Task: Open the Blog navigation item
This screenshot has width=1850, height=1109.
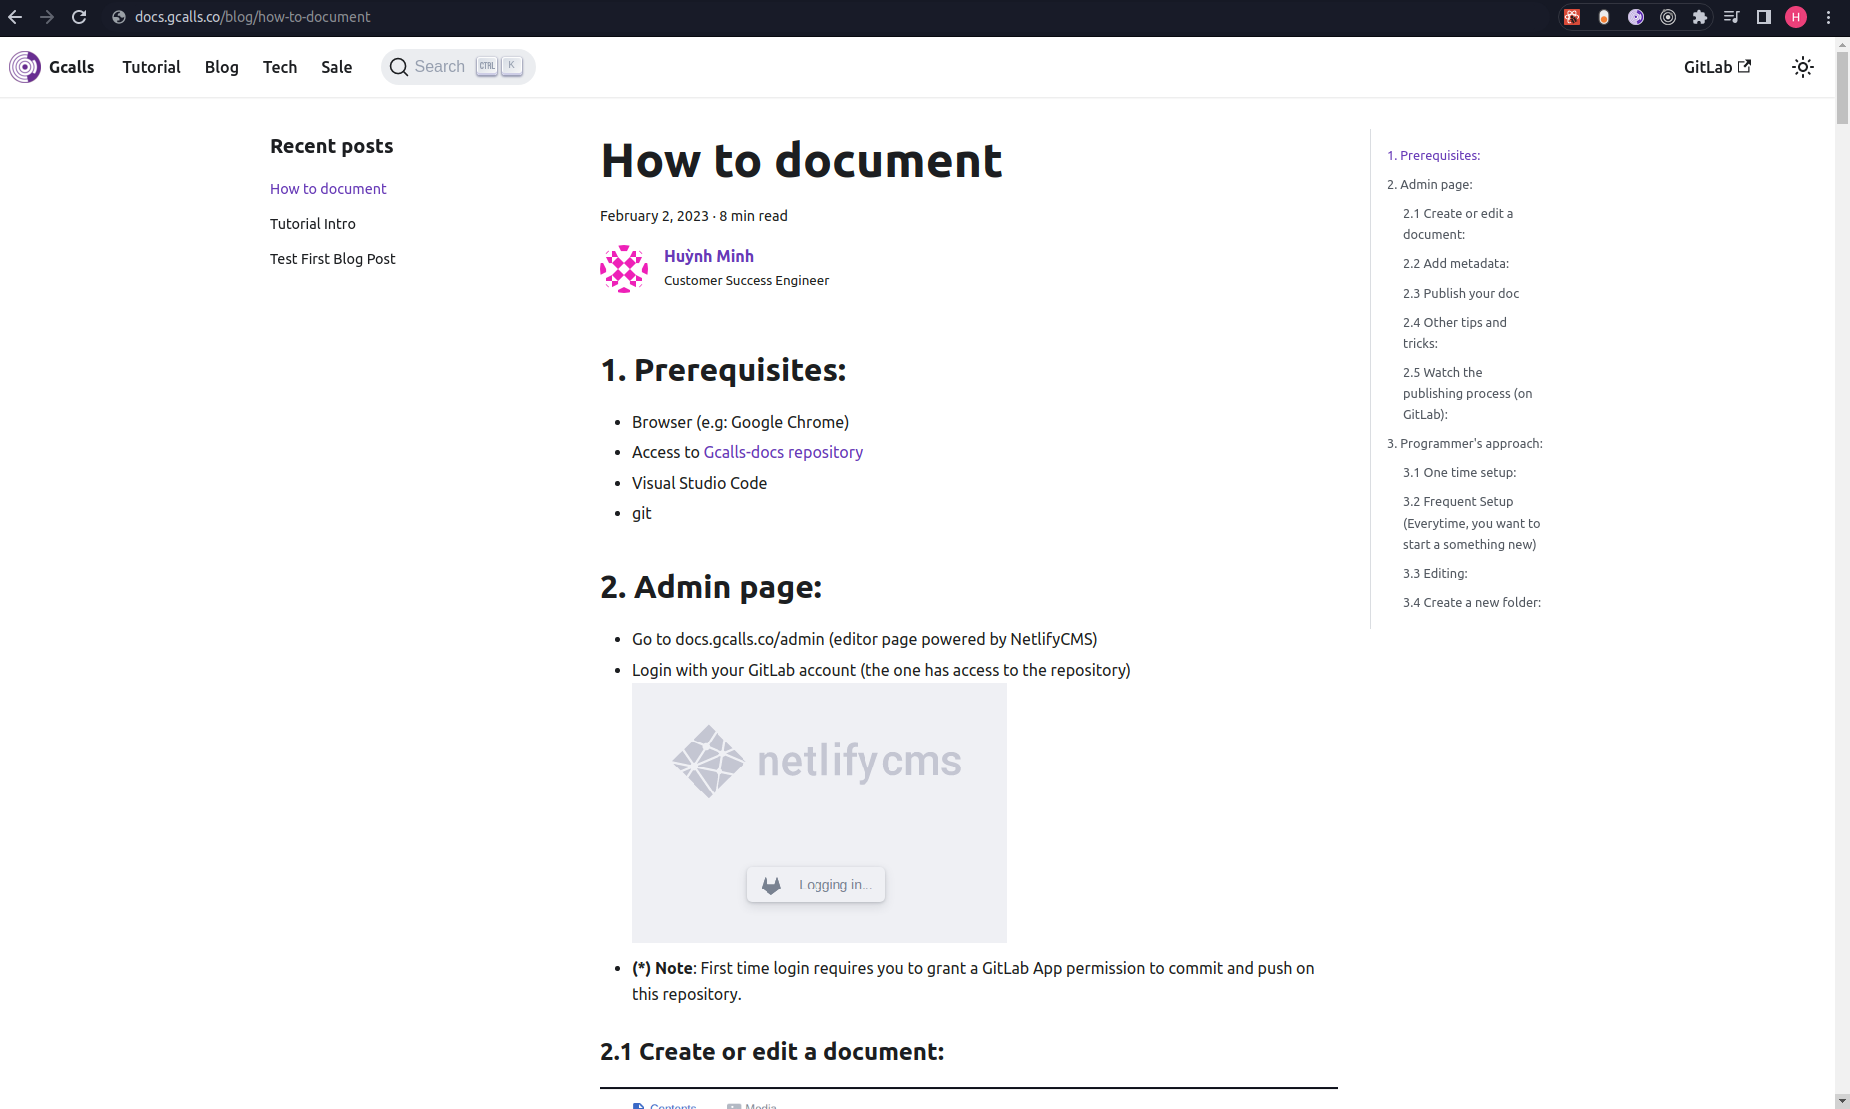Action: click(221, 67)
